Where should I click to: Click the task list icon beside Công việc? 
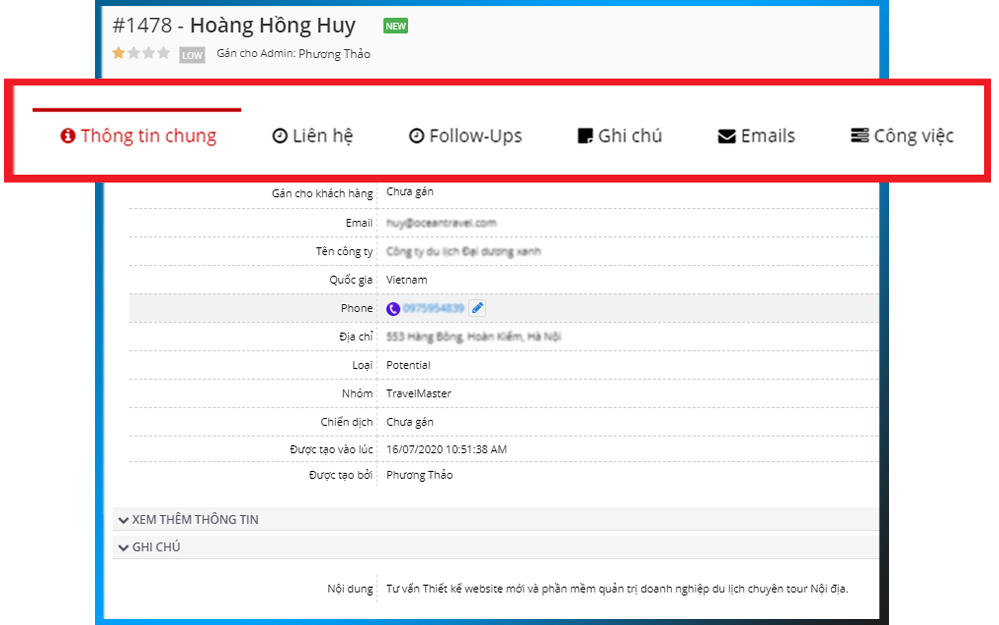pos(859,136)
